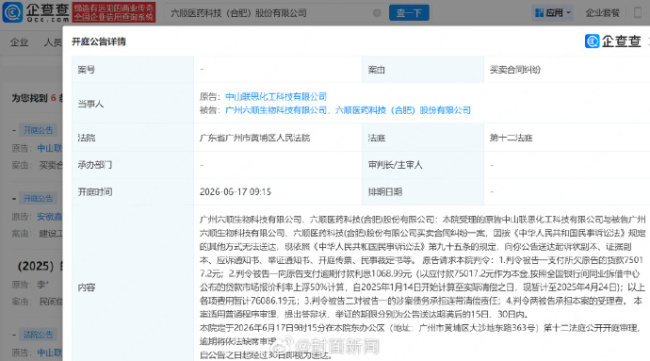Click the second 开庭公告 tag in background list
650x361 pixels.
tap(38, 199)
